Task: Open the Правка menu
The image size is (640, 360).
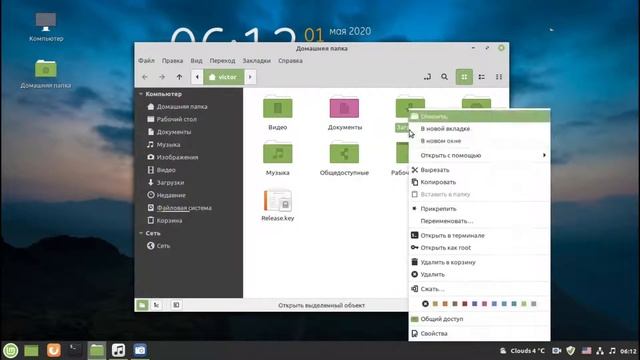Action: (172, 60)
